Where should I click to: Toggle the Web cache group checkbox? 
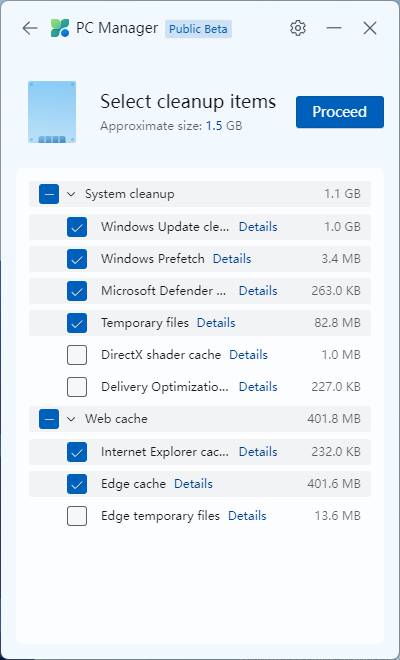[49, 419]
